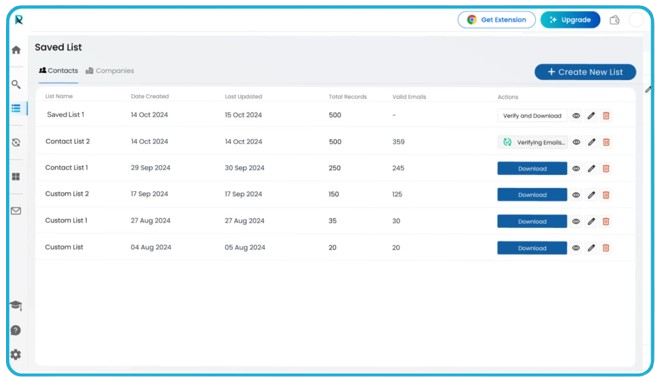Screen dimensions: 659x379
Task: Edit Custom List 2 with the pencil
Action: (x=591, y=195)
